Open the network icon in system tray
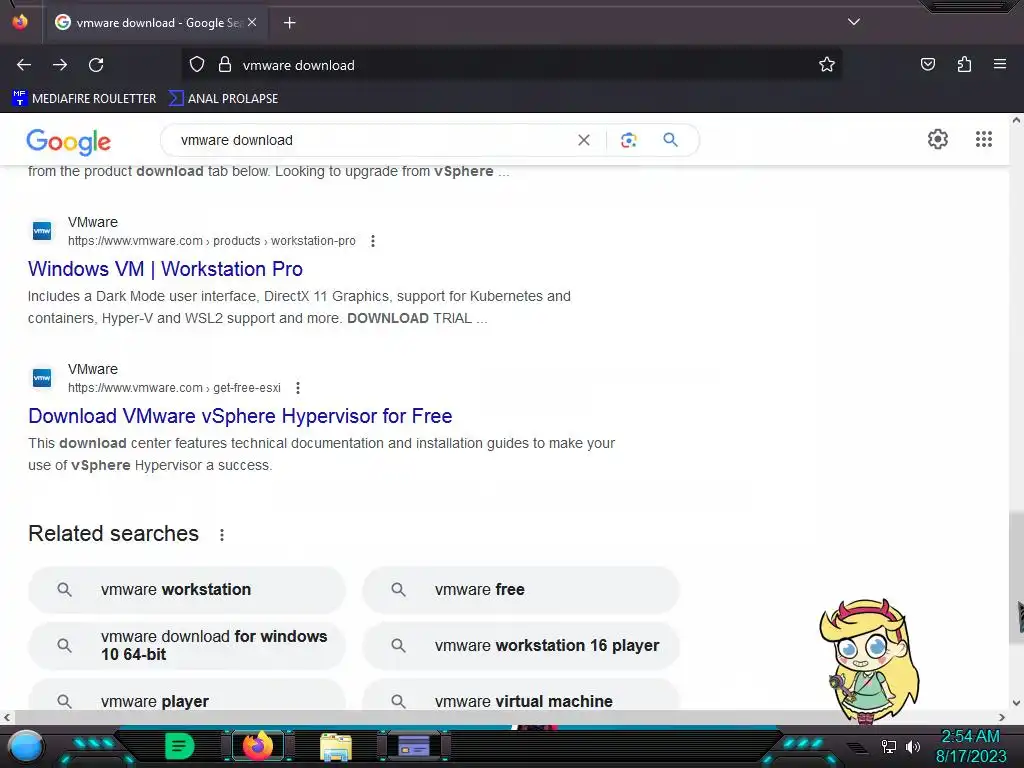Screen dimensions: 1024x768 coord(888,746)
